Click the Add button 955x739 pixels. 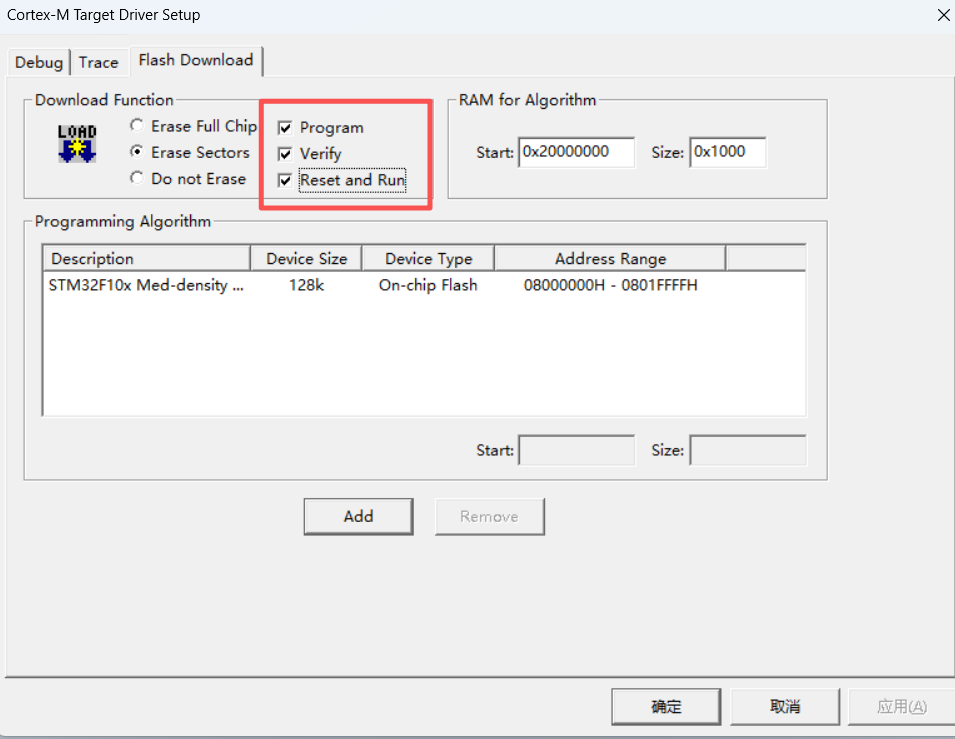358,517
